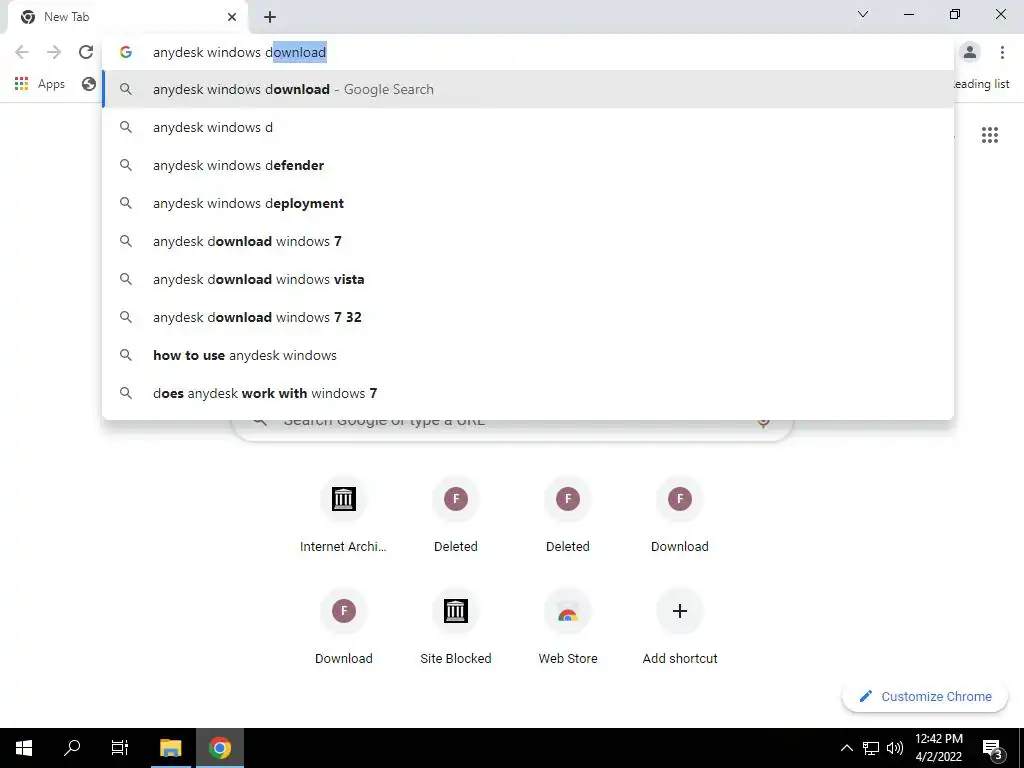Open the first Deleted shortcut tile
This screenshot has height=768, width=1024.
tap(456, 515)
